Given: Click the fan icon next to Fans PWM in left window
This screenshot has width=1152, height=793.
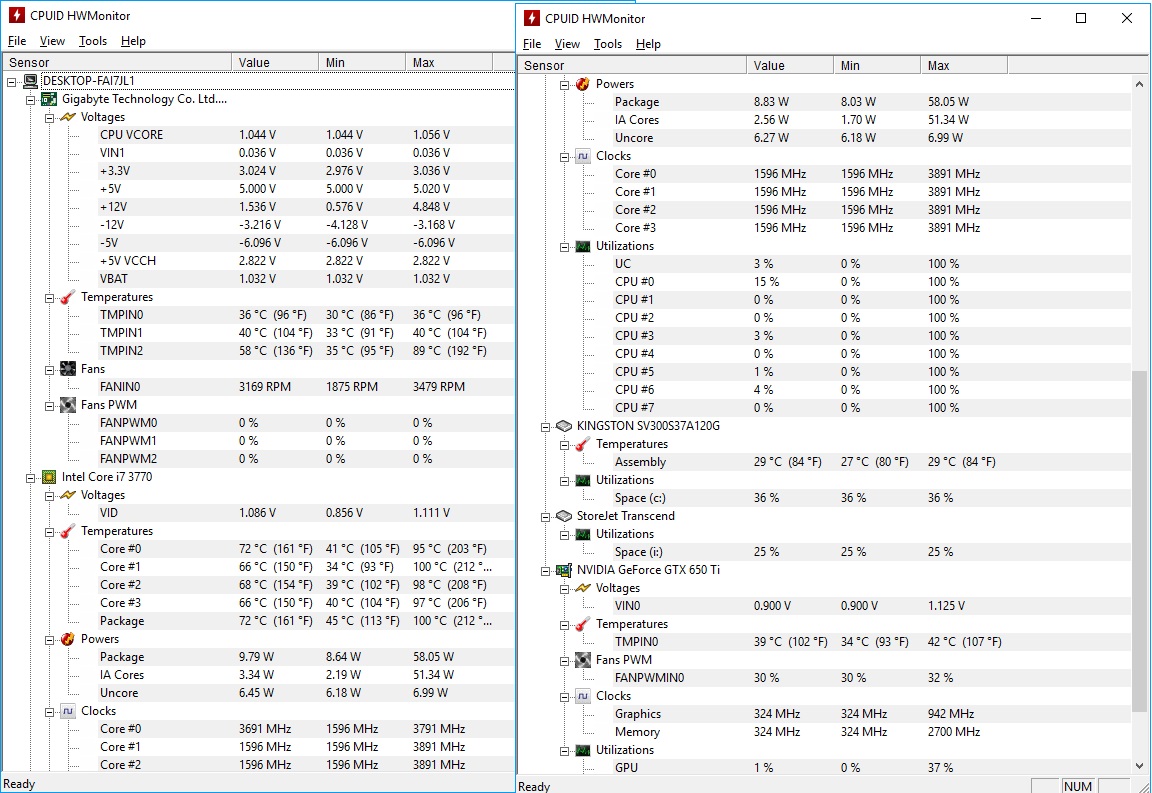Looking at the screenshot, I should (x=68, y=405).
